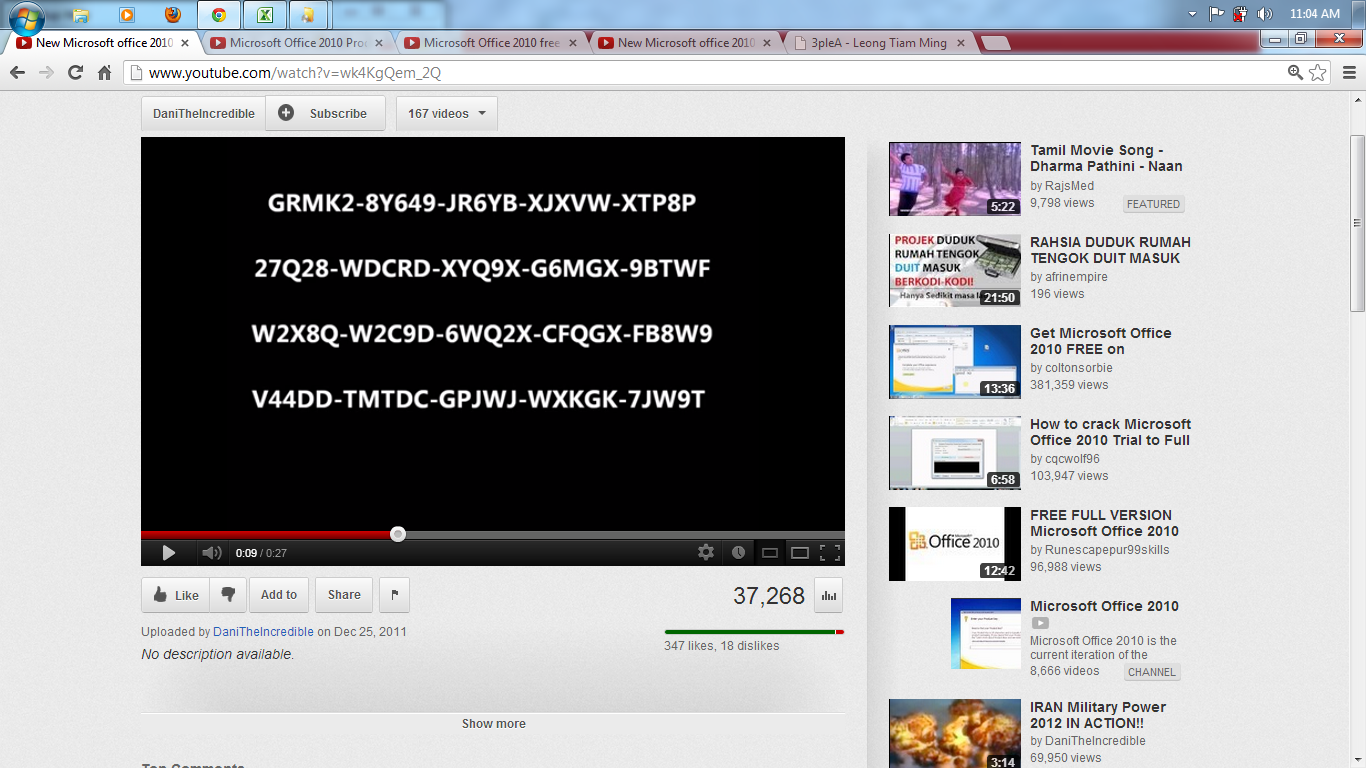Open Action Center flag icon in tray
Screen dimensions: 1366x768
coord(1217,14)
